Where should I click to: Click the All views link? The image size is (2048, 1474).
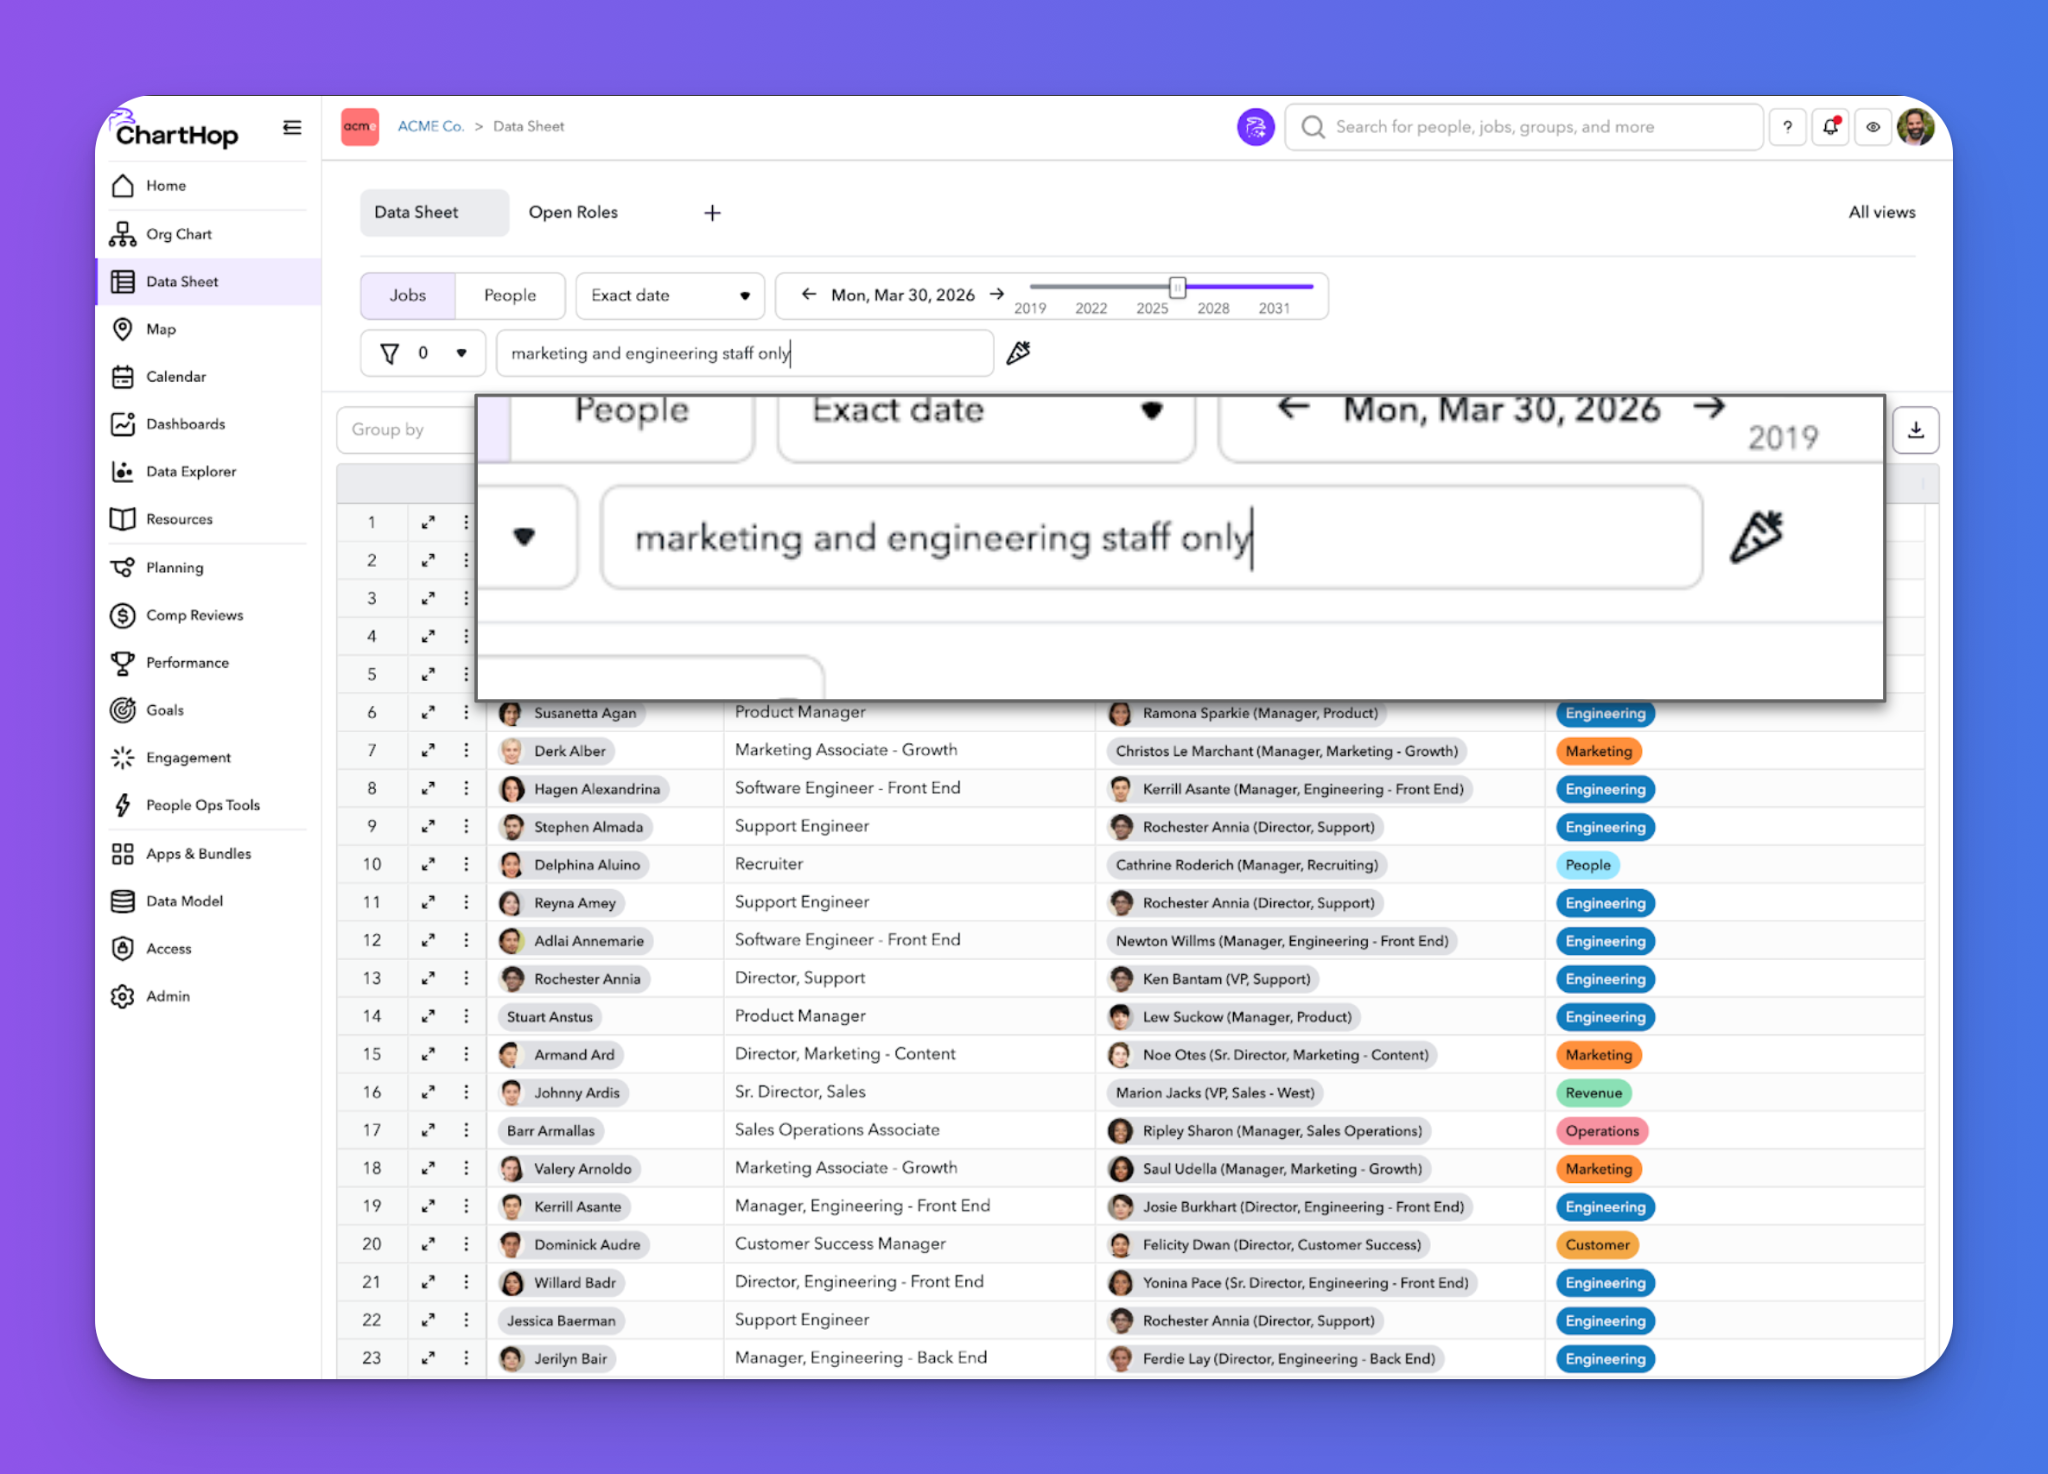coord(1881,212)
